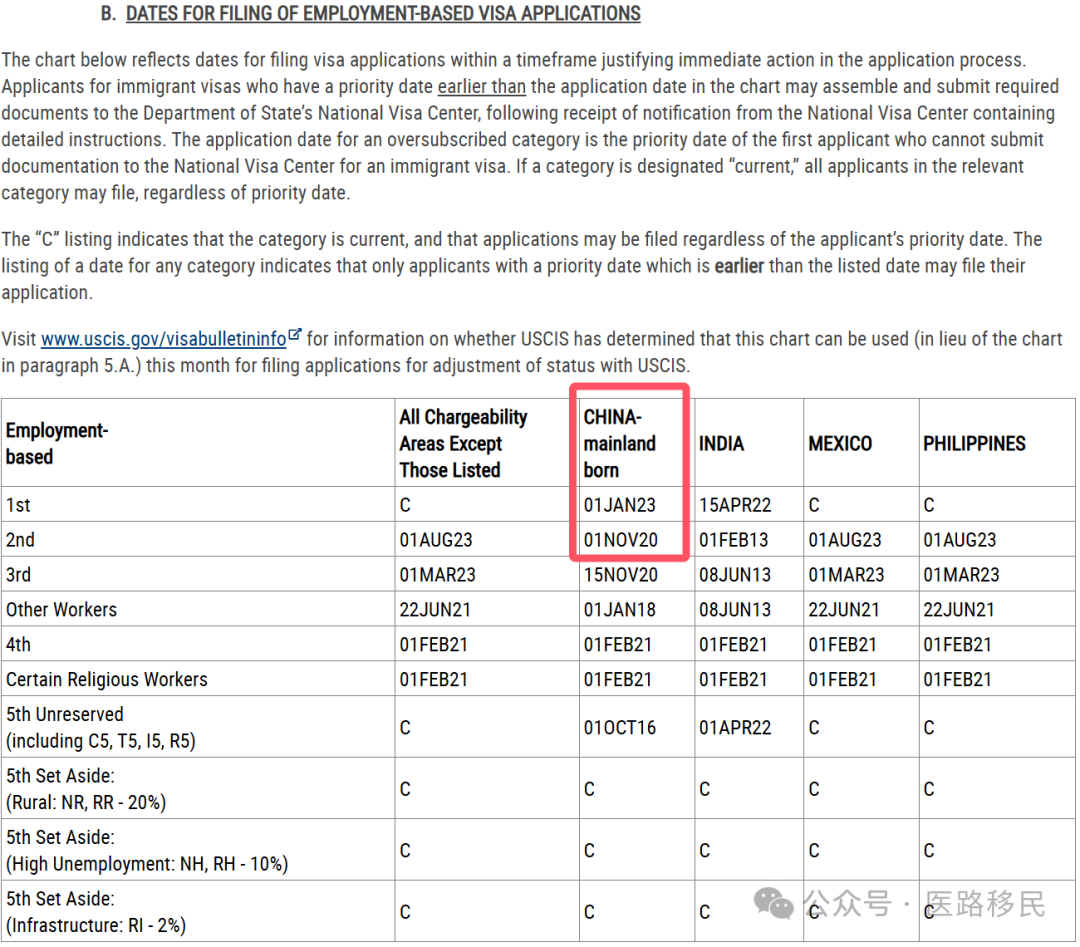Click the "1st" row label
Image resolution: width=1080 pixels, height=947 pixels.
click(18, 505)
